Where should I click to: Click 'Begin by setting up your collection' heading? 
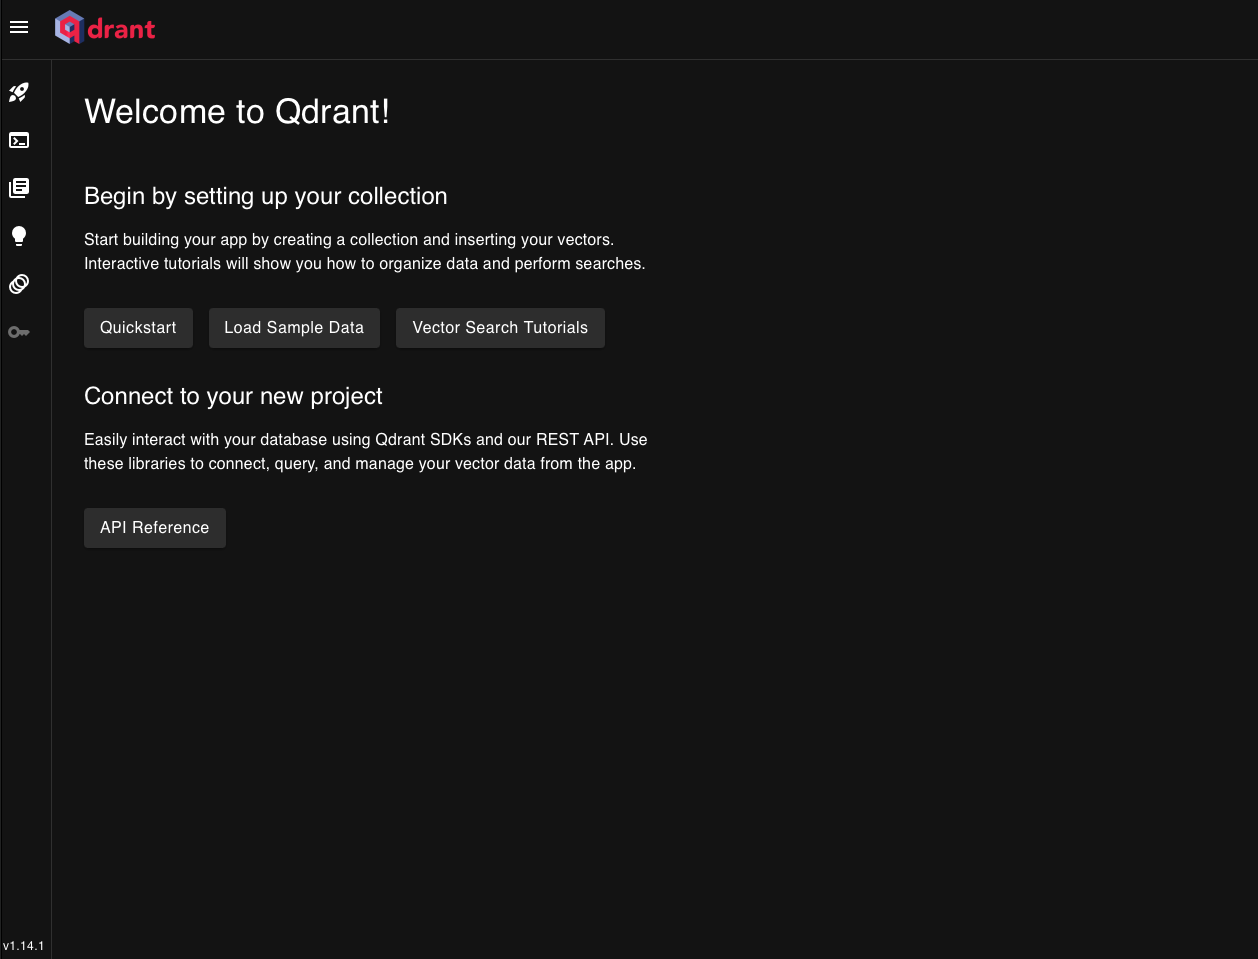[x=266, y=196]
